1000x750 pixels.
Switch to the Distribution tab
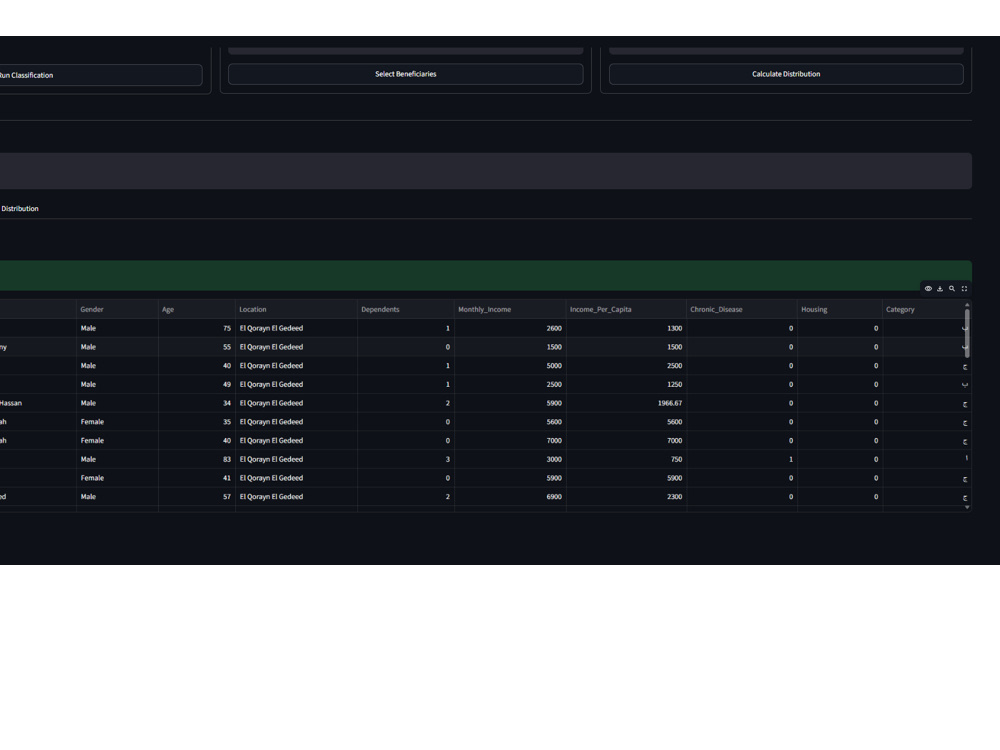click(x=19, y=209)
